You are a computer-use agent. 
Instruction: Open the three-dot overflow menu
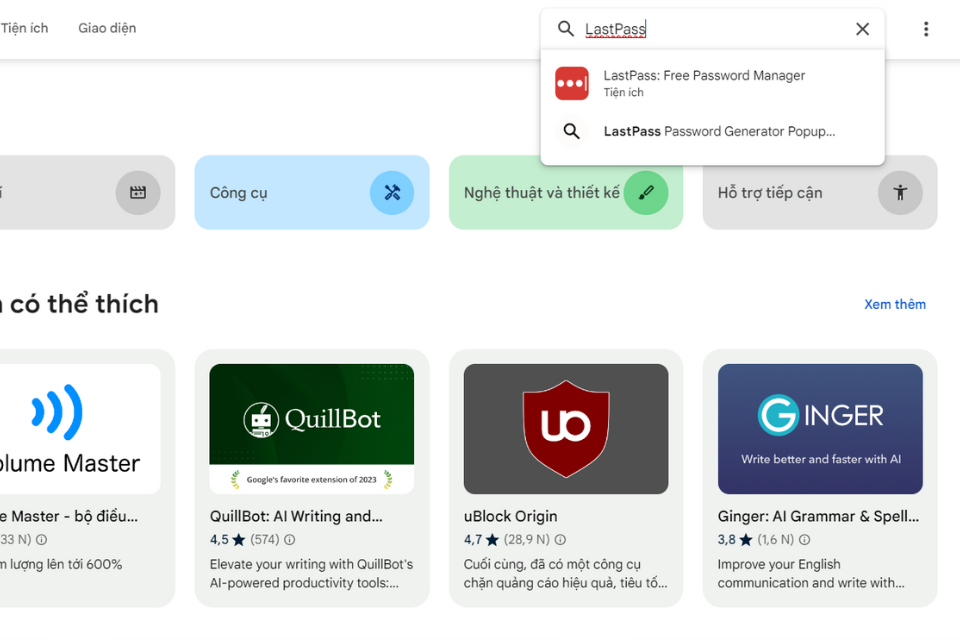pos(926,29)
